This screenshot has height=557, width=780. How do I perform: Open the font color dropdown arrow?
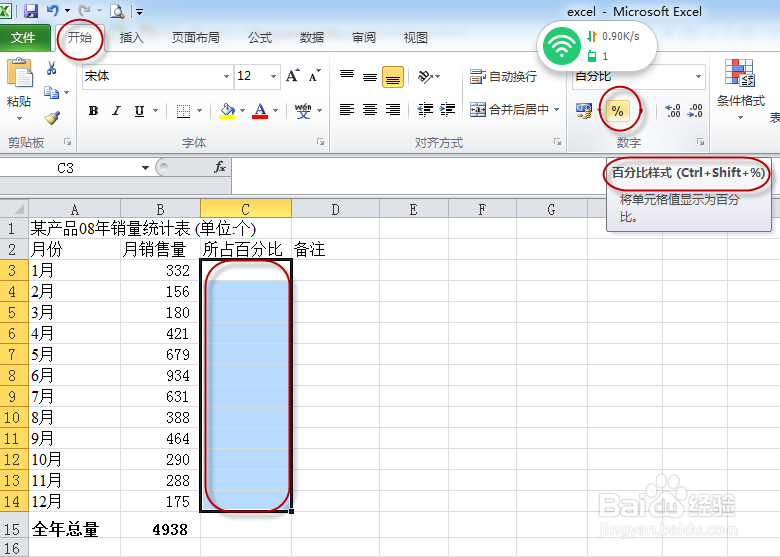point(275,110)
